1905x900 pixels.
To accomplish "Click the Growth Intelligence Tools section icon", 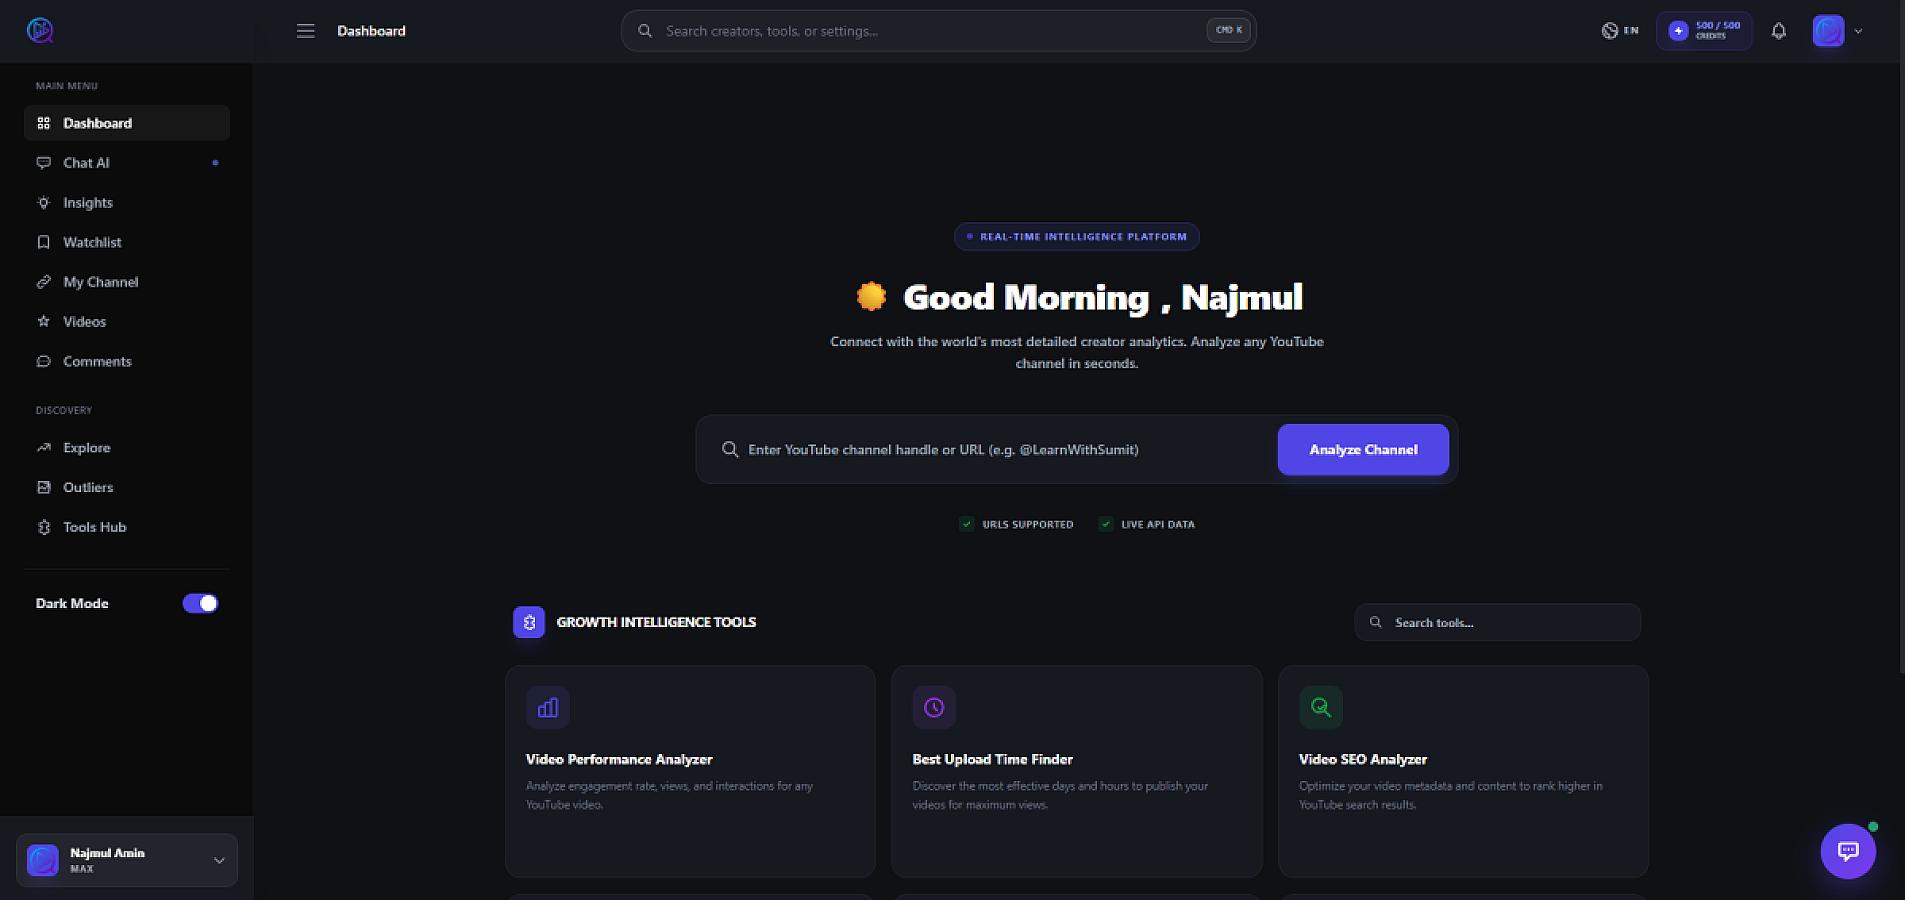I will click(x=529, y=622).
